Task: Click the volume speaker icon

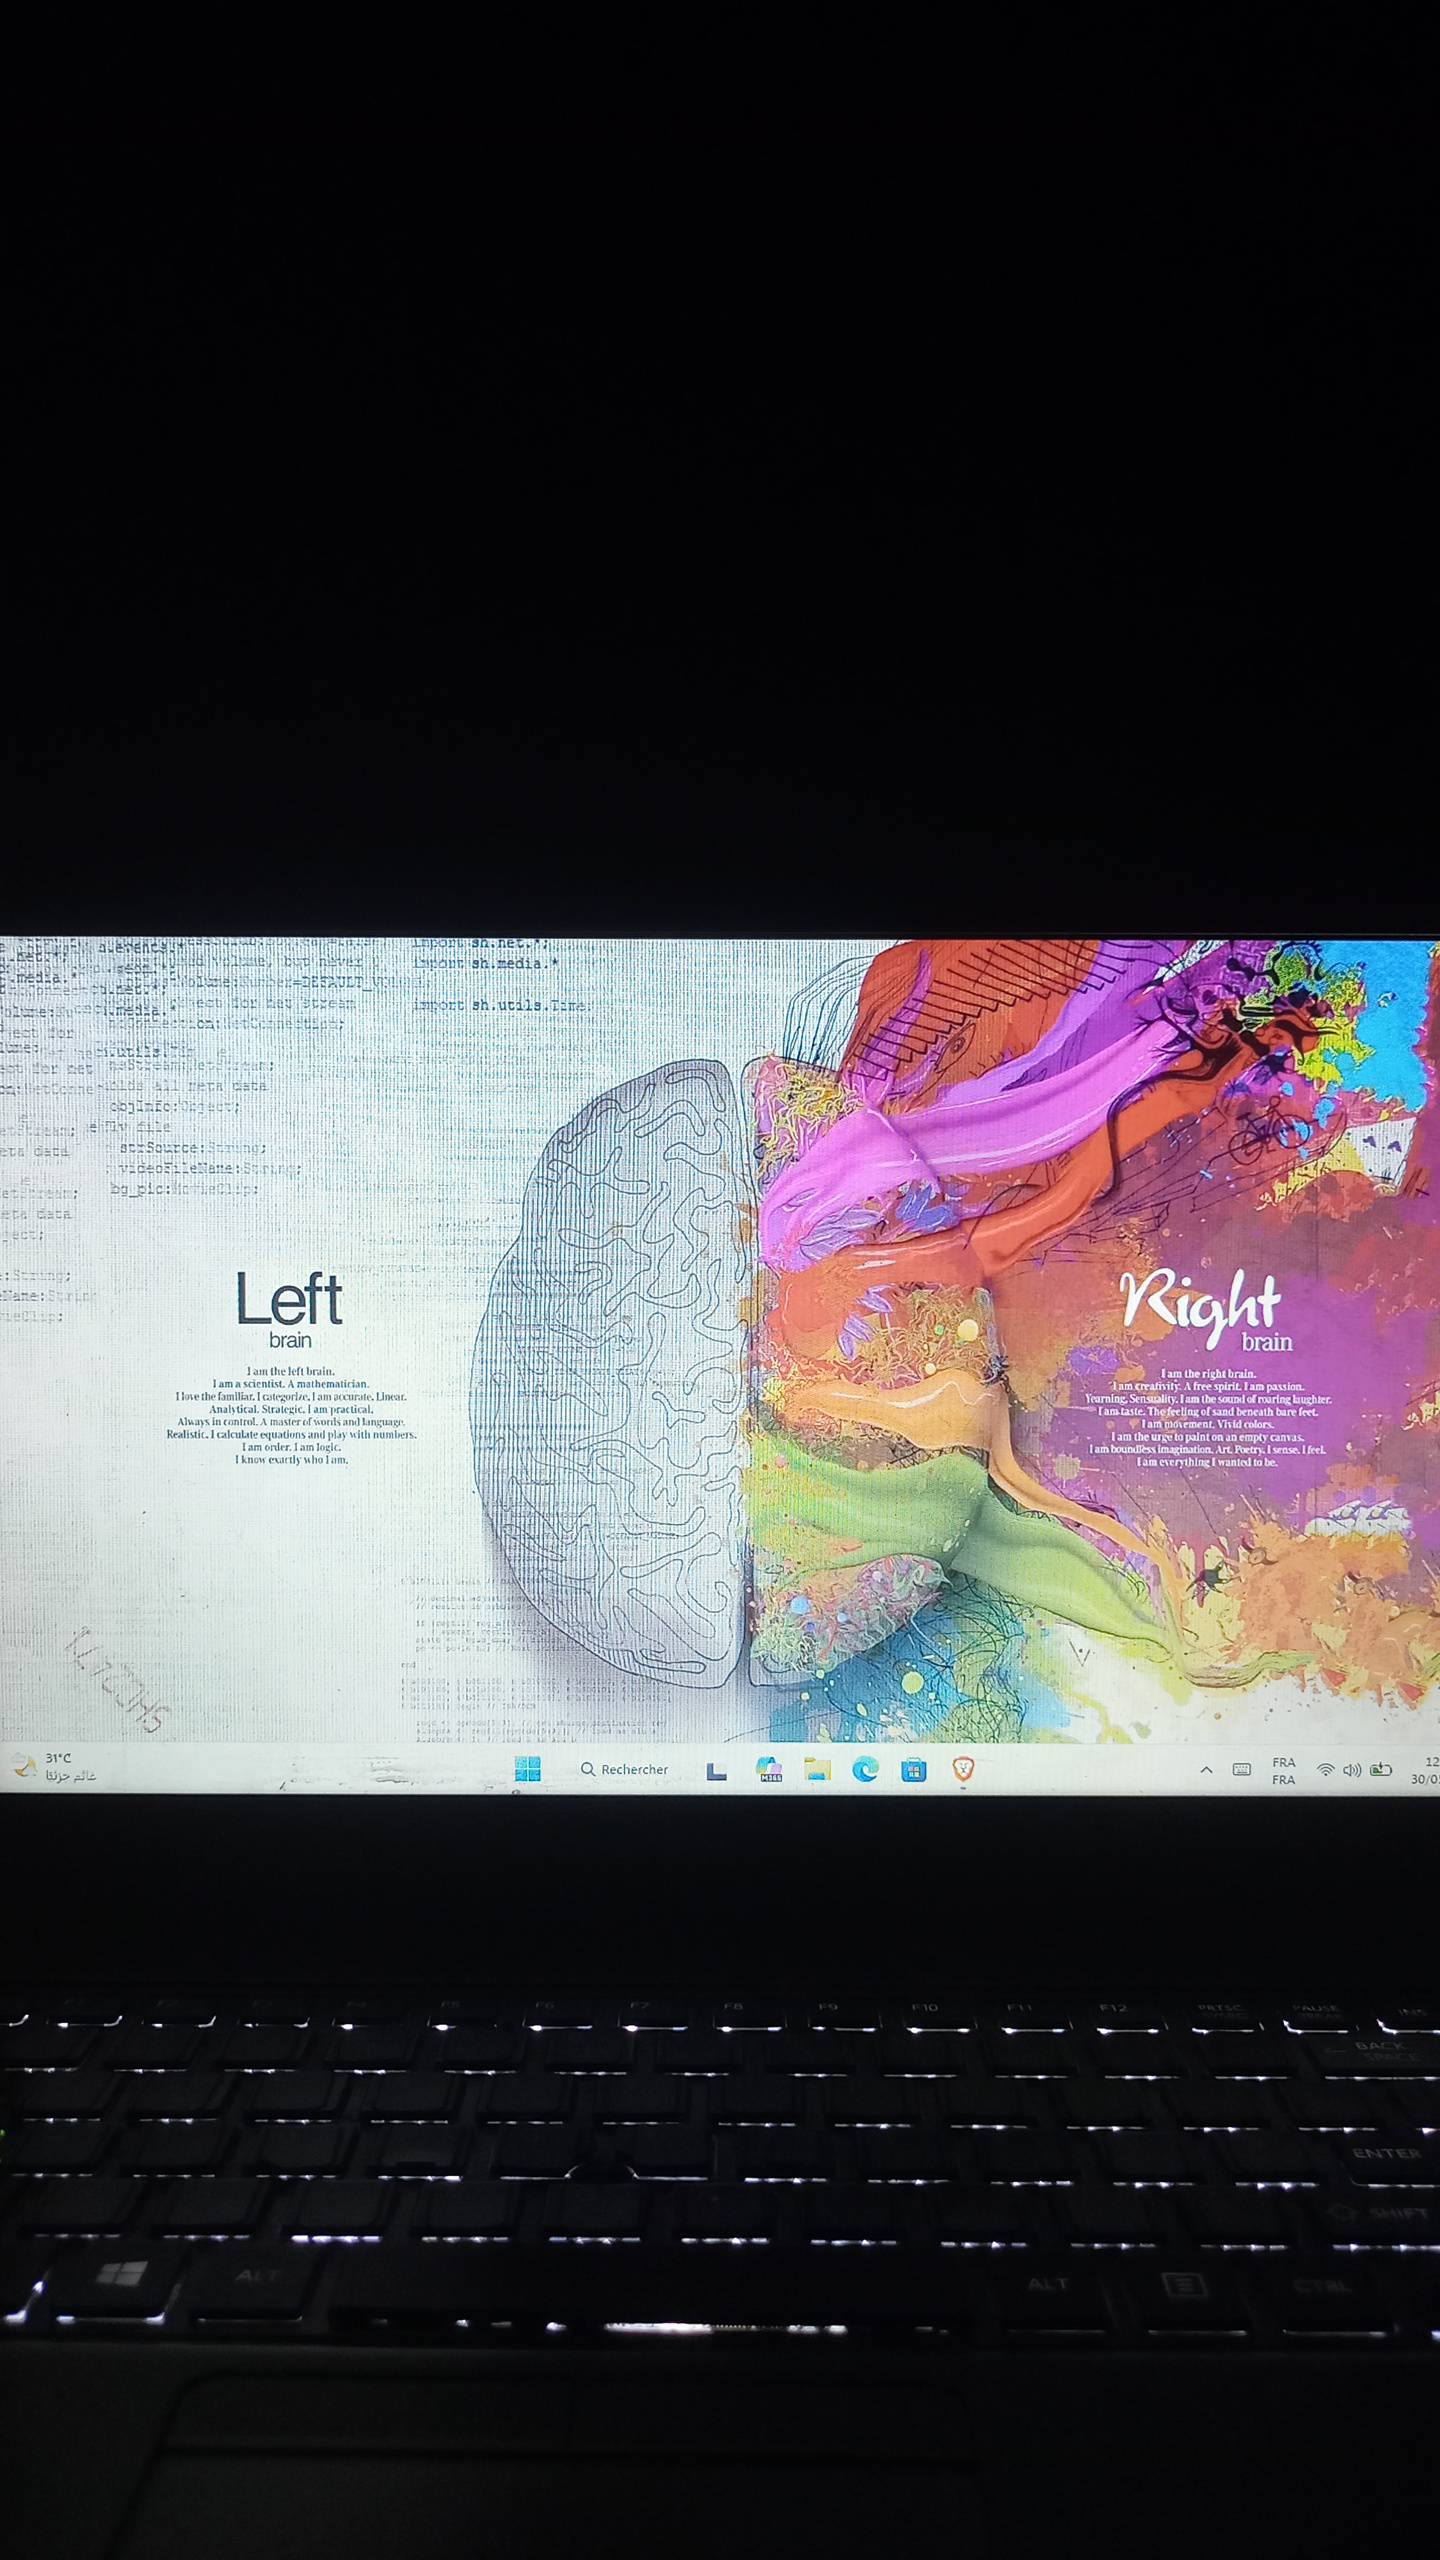Action: click(x=1352, y=1770)
